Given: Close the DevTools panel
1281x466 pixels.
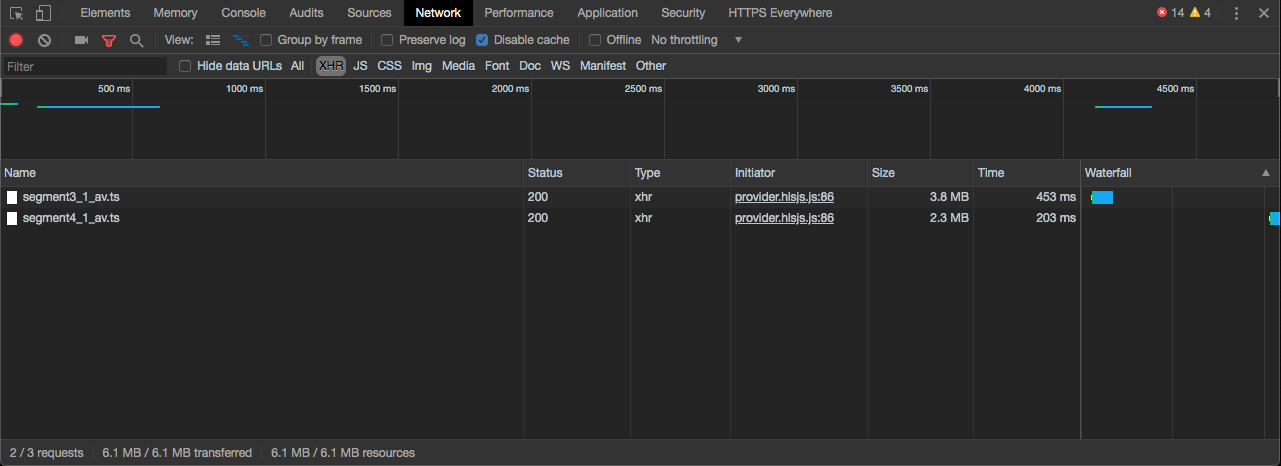Looking at the screenshot, I should (x=1264, y=13).
